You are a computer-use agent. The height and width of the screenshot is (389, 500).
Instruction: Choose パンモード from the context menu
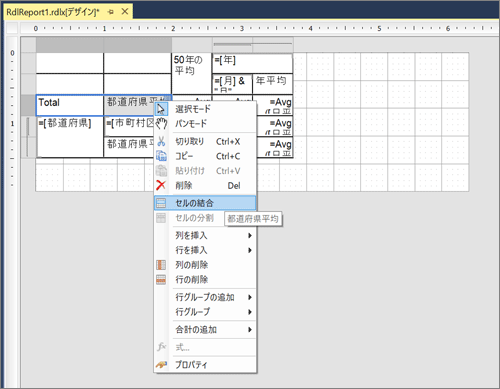[205, 124]
